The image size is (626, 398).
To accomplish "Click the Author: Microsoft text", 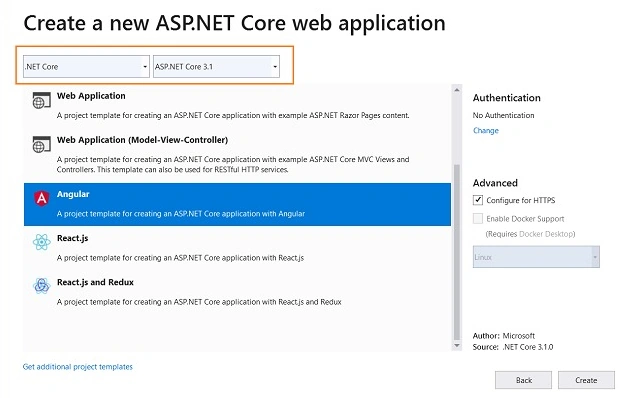I will [504, 336].
